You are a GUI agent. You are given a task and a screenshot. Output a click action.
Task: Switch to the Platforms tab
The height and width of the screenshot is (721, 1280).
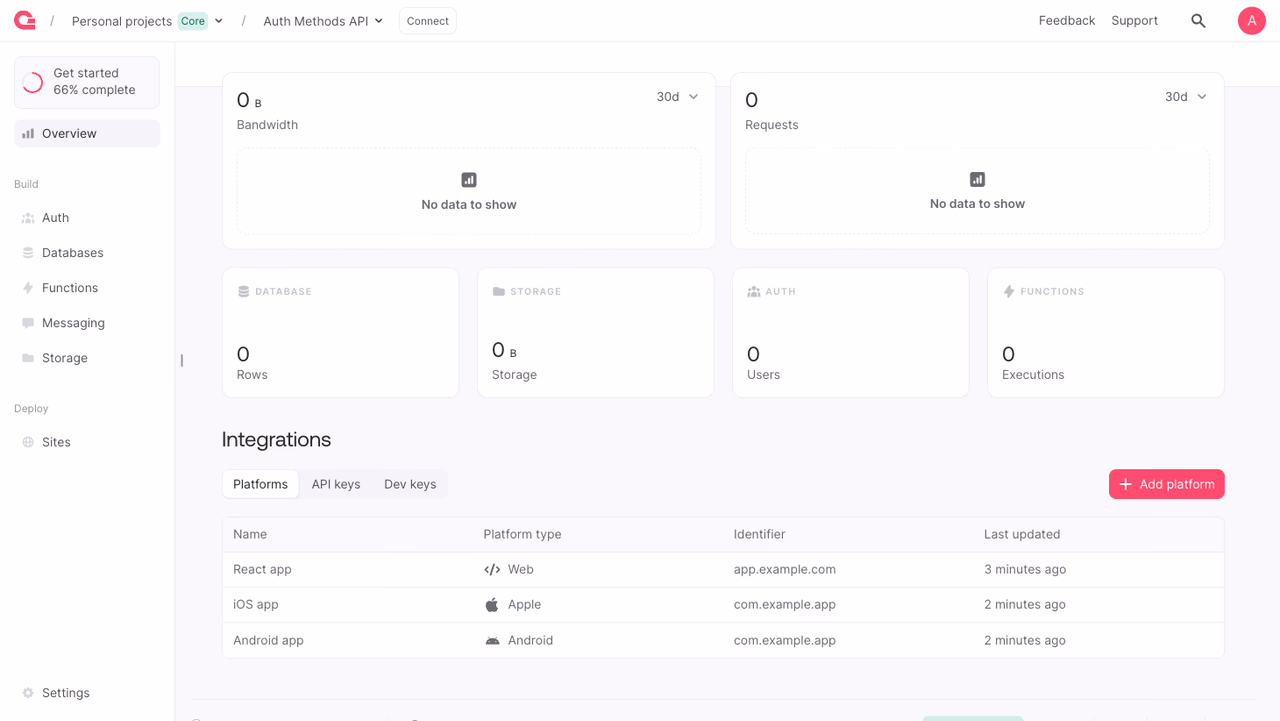coord(260,484)
